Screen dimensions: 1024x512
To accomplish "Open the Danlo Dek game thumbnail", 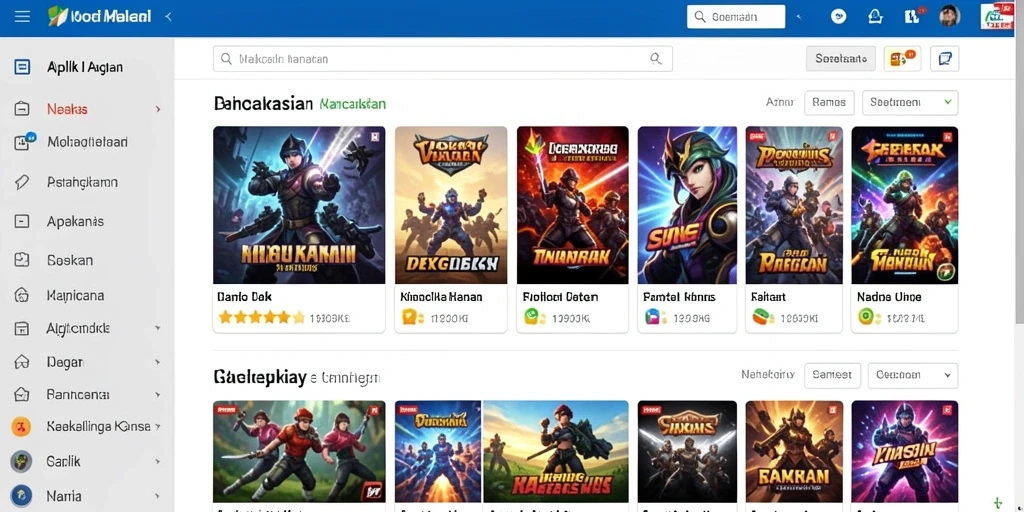I will 299,204.
